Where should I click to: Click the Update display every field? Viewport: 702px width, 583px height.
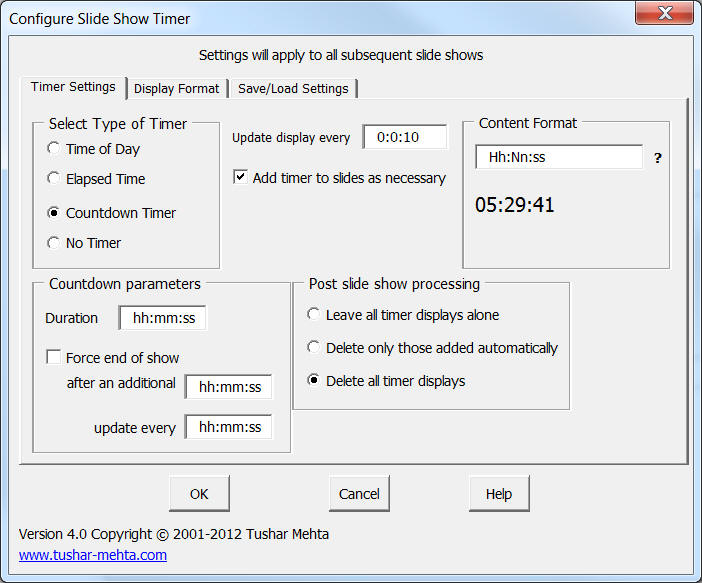click(x=404, y=138)
